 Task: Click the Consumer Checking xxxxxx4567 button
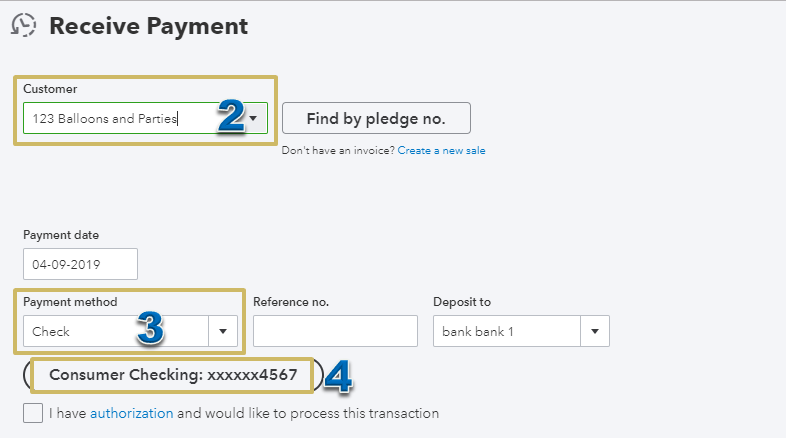coord(172,375)
